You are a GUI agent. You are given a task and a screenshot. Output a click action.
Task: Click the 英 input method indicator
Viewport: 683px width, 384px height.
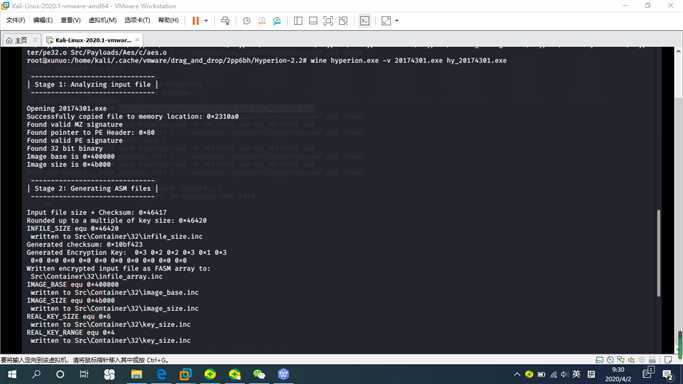[x=576, y=374]
